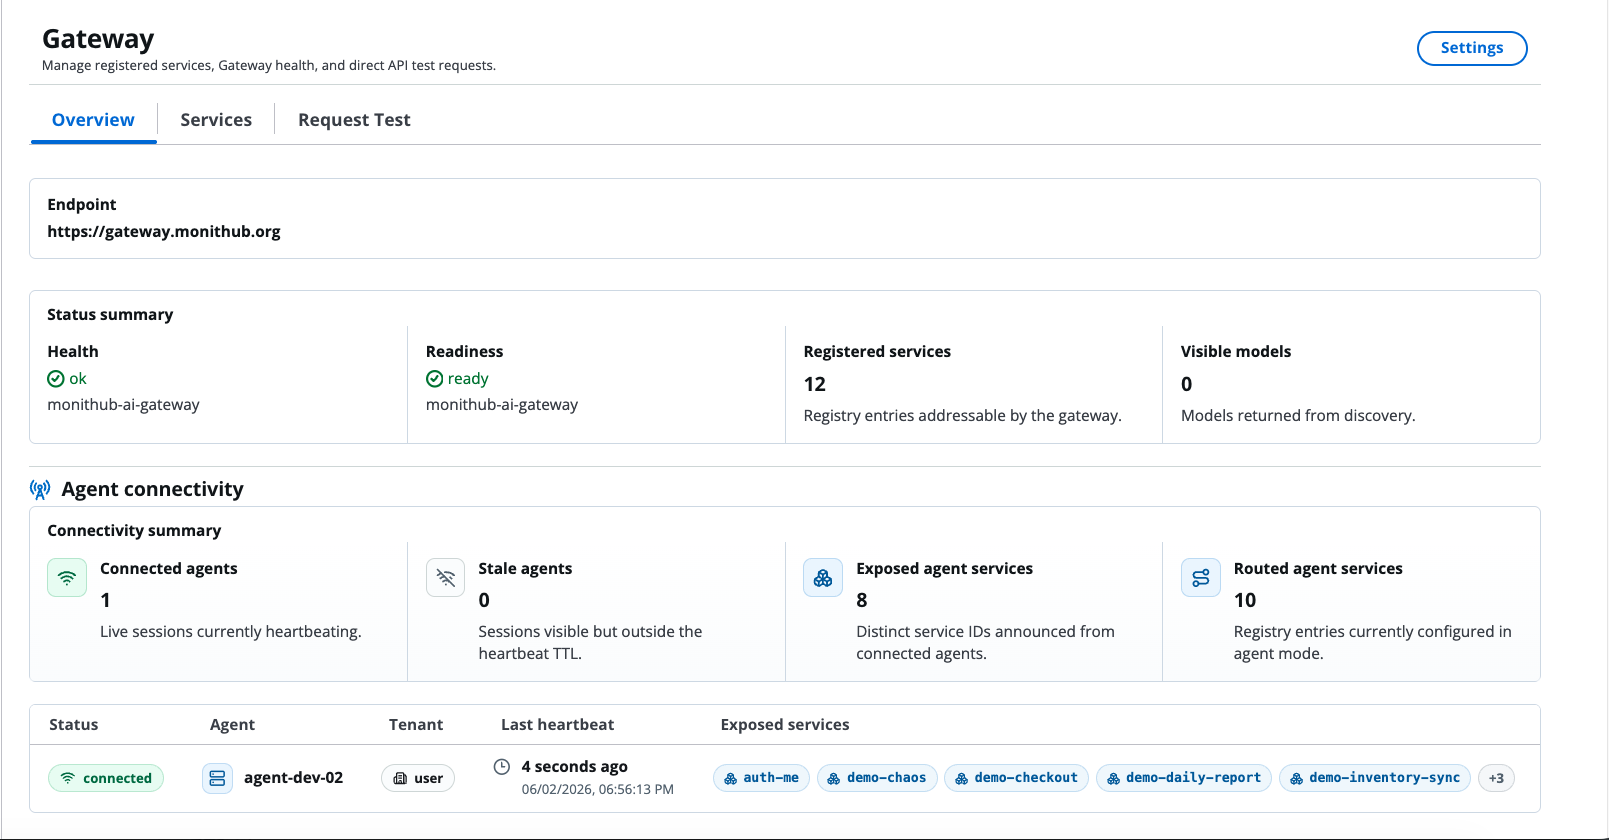Click the Connected agents count 1

(106, 600)
